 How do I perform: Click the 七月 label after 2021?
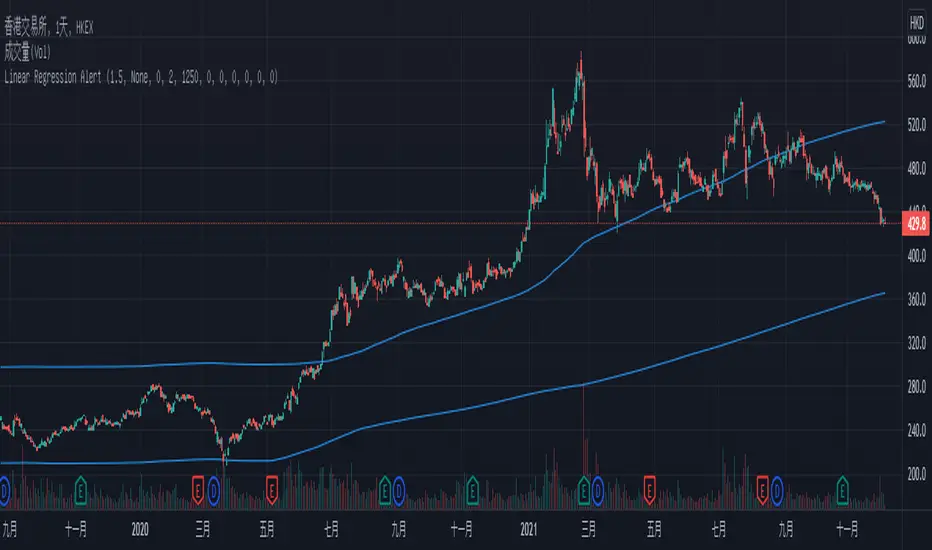click(x=719, y=529)
